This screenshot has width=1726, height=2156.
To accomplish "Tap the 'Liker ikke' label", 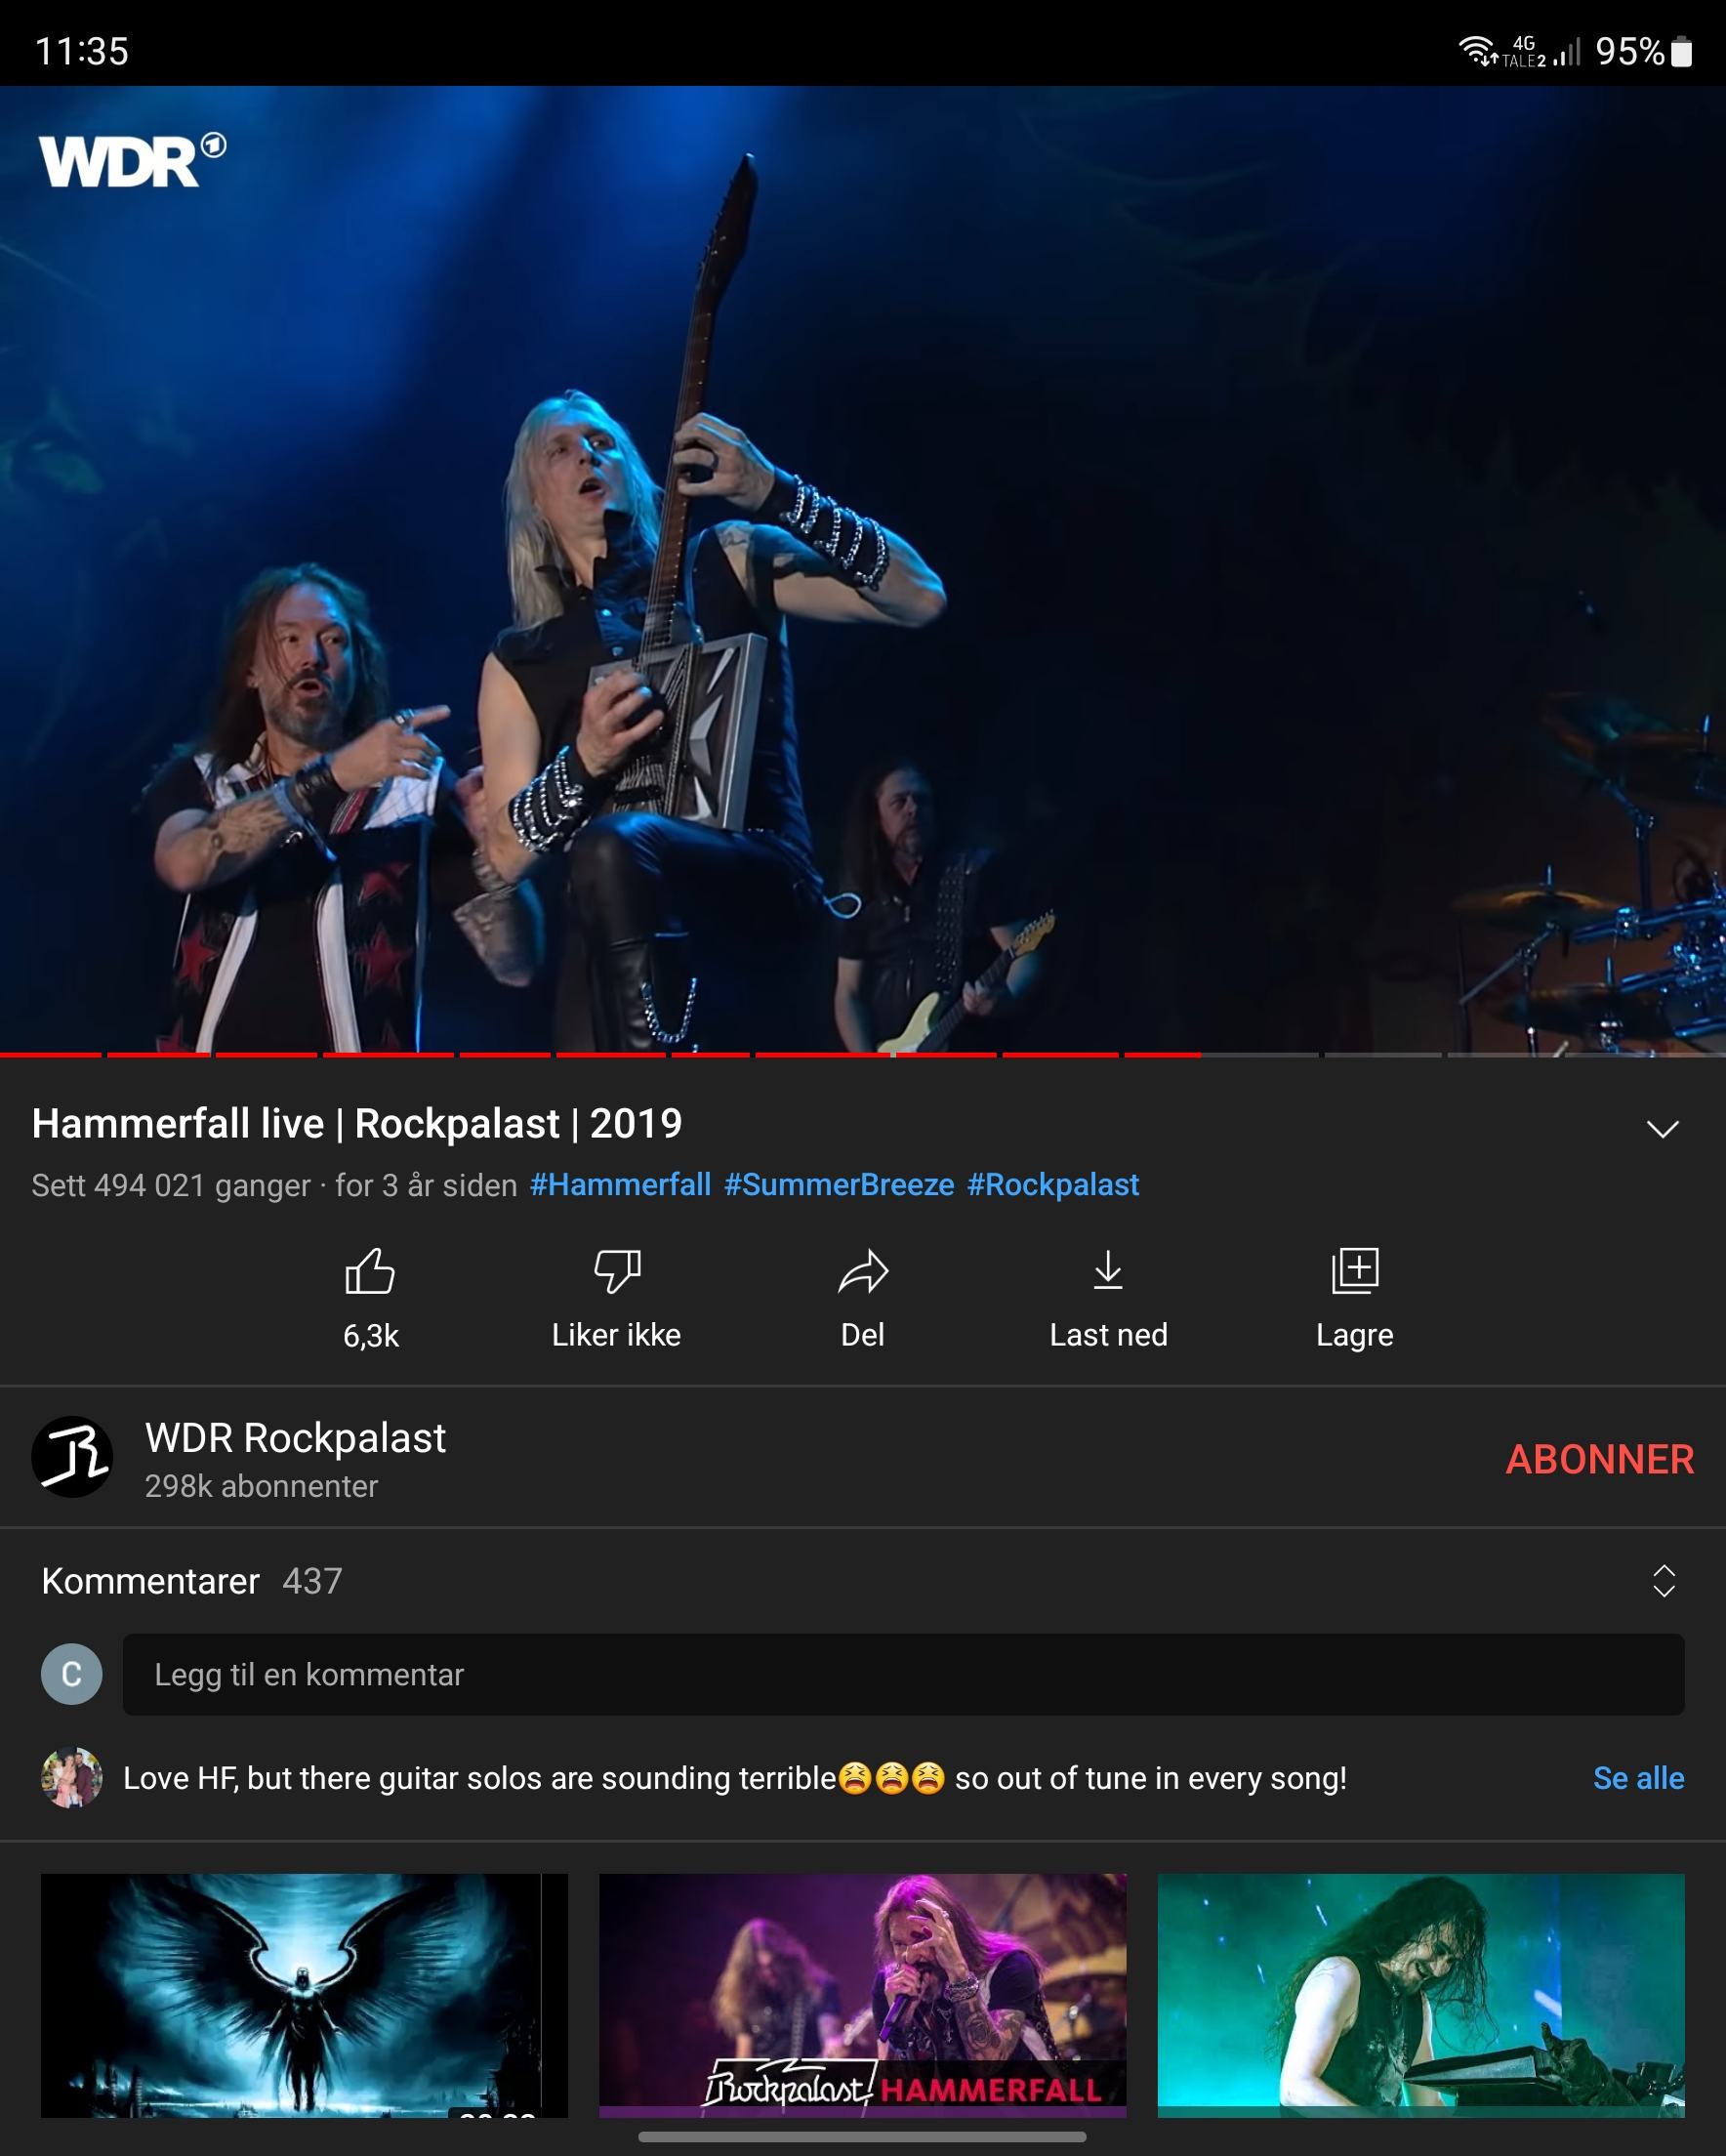I will point(616,1335).
